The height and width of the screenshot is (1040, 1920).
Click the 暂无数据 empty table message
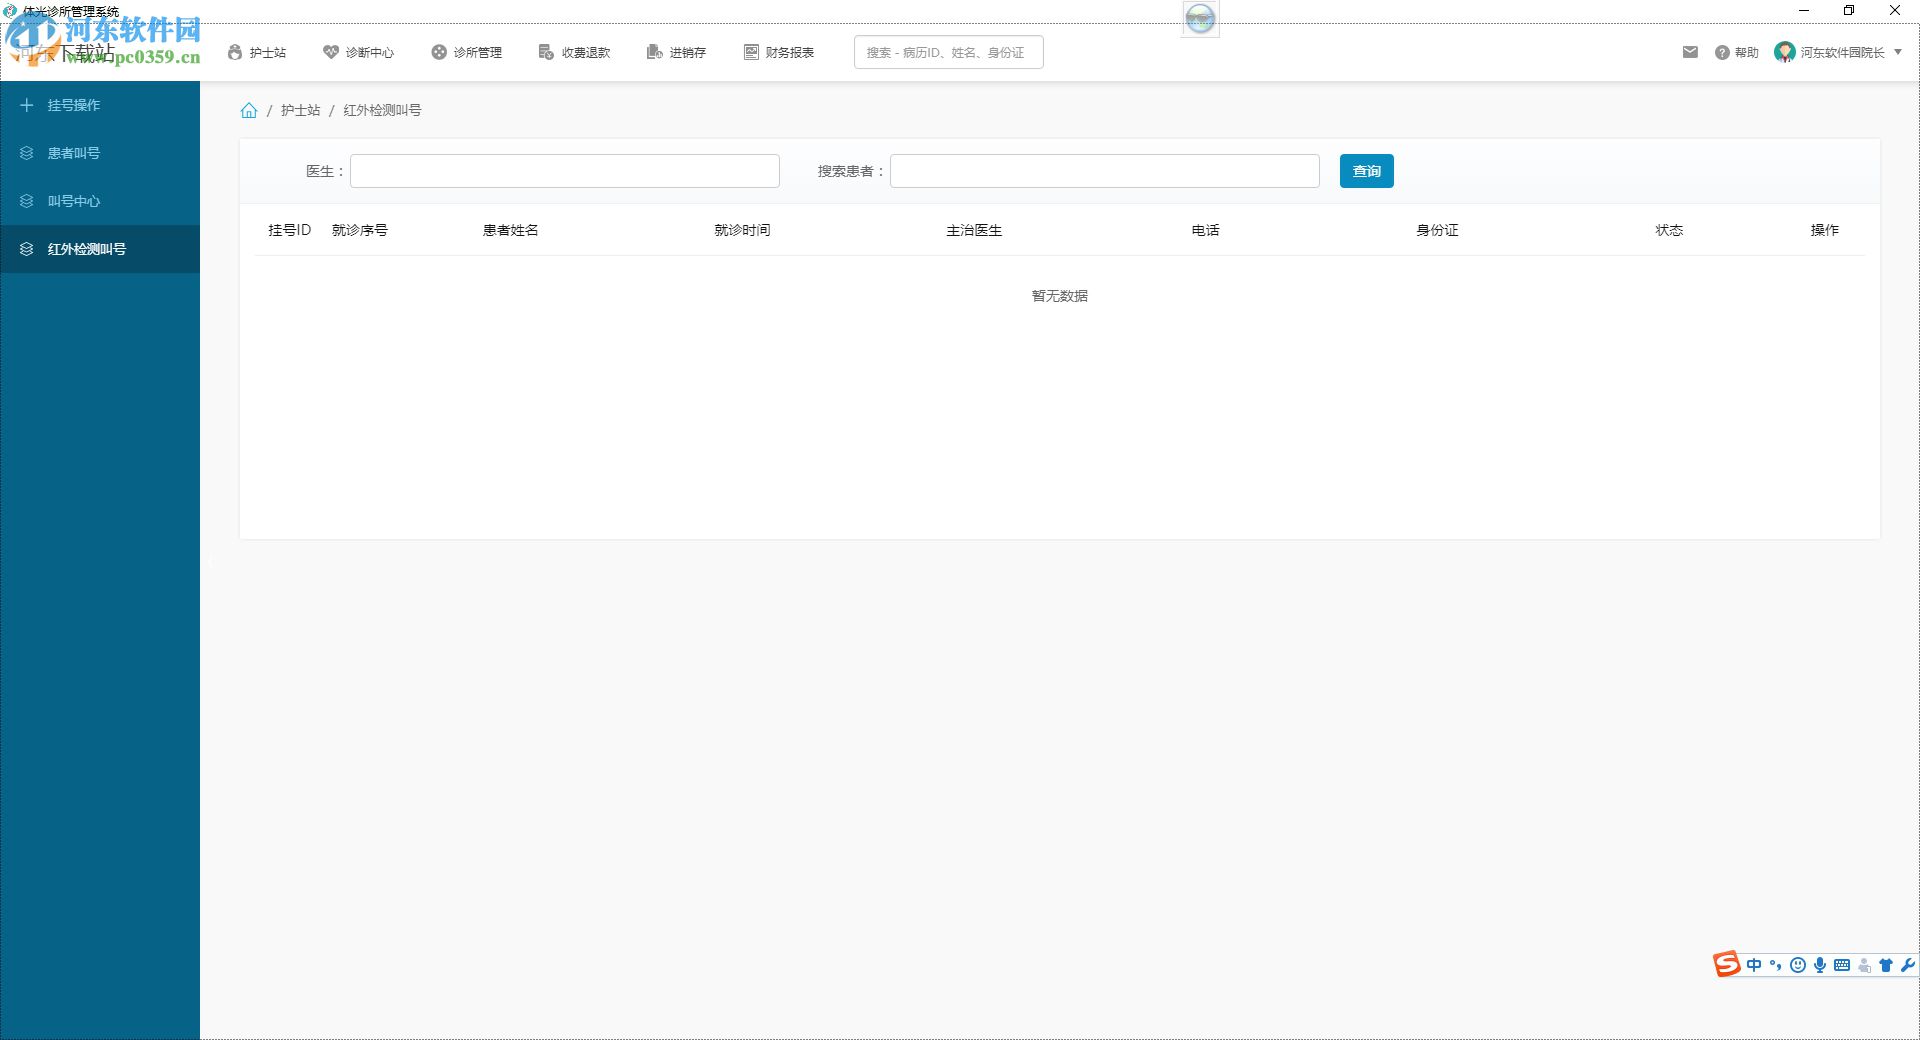pyautogui.click(x=1060, y=296)
